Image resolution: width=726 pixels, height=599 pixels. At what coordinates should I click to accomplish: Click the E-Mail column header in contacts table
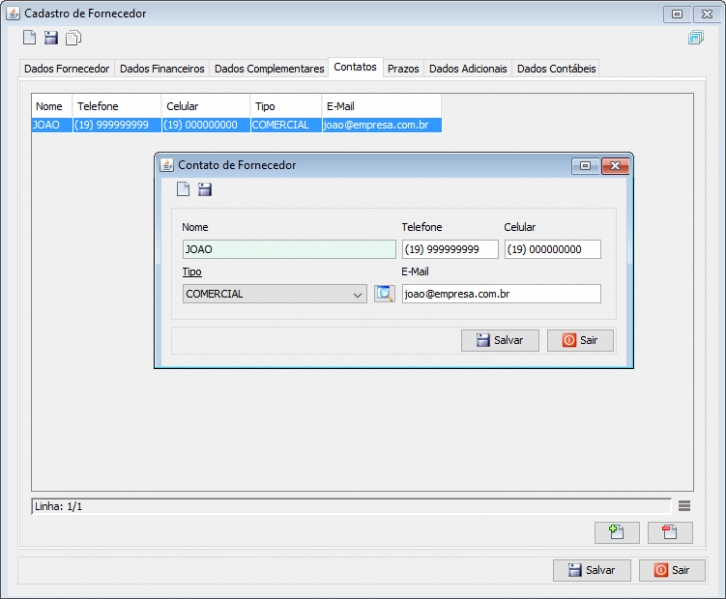click(x=382, y=106)
